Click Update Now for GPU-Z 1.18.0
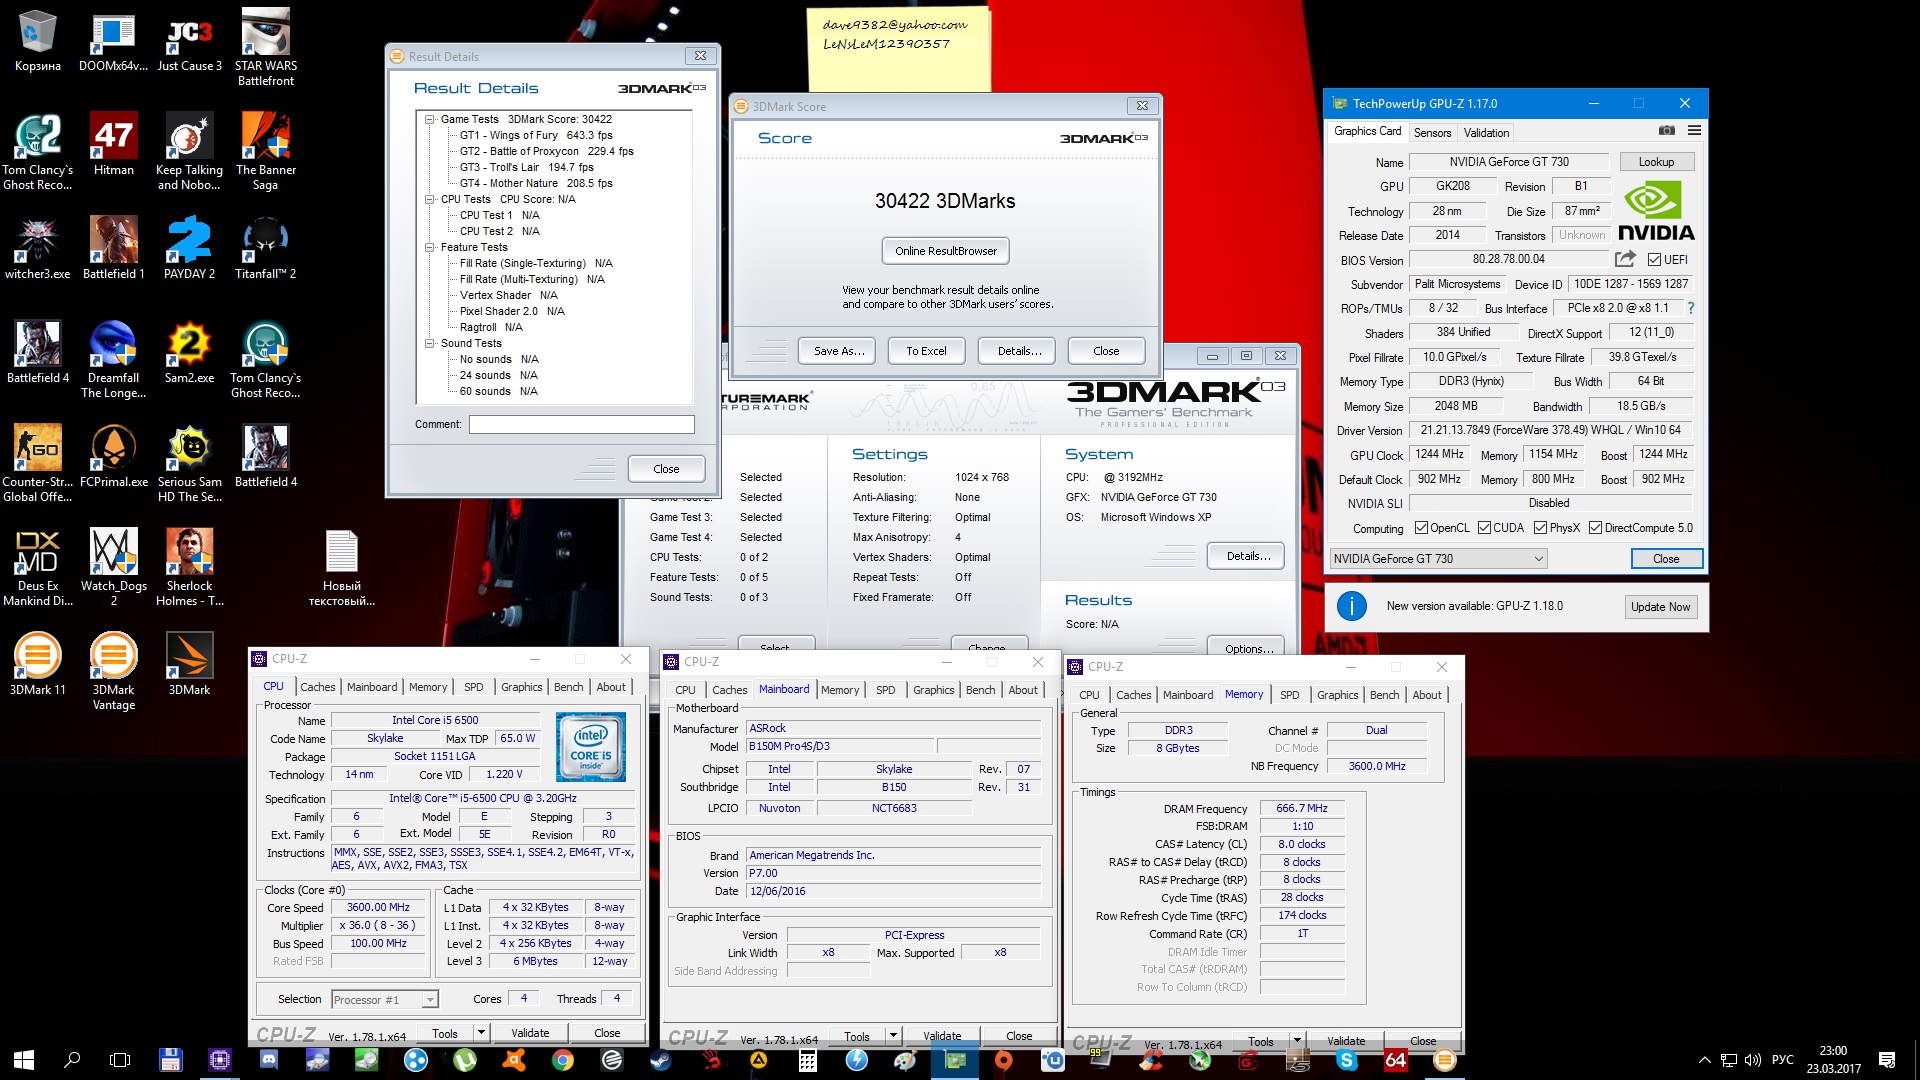 [1660, 607]
